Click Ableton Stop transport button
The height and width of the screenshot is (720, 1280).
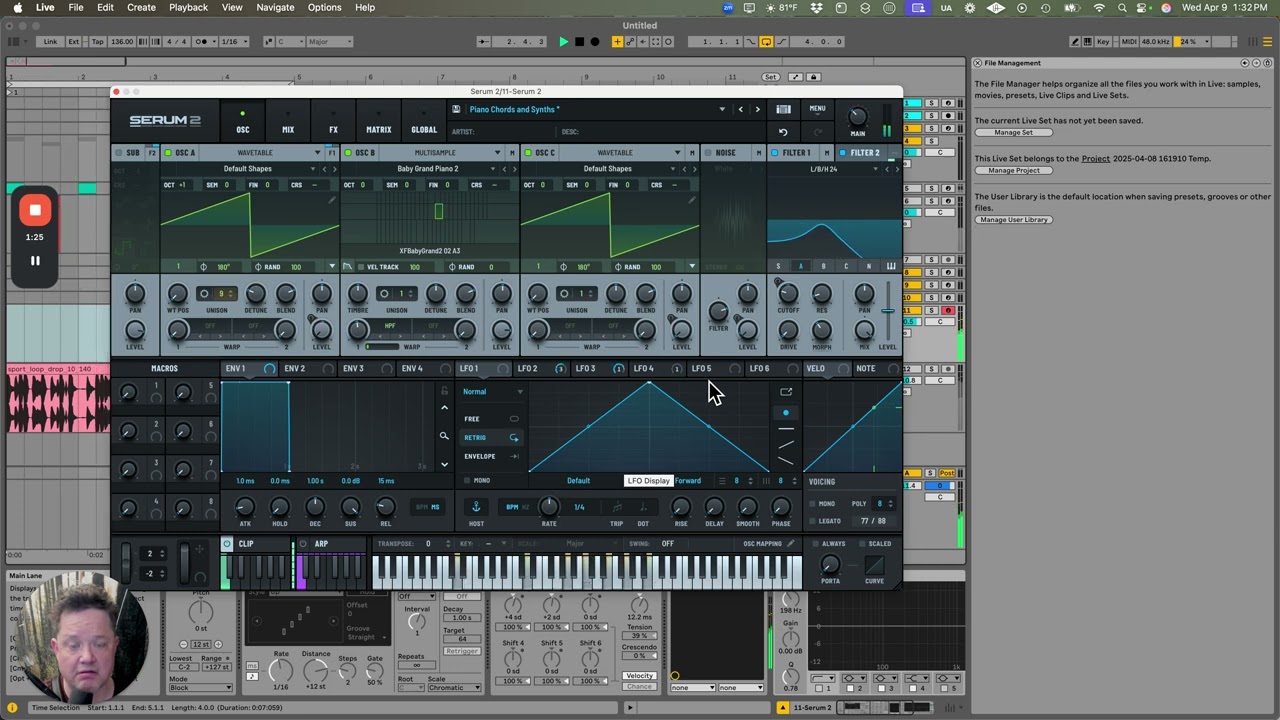580,42
